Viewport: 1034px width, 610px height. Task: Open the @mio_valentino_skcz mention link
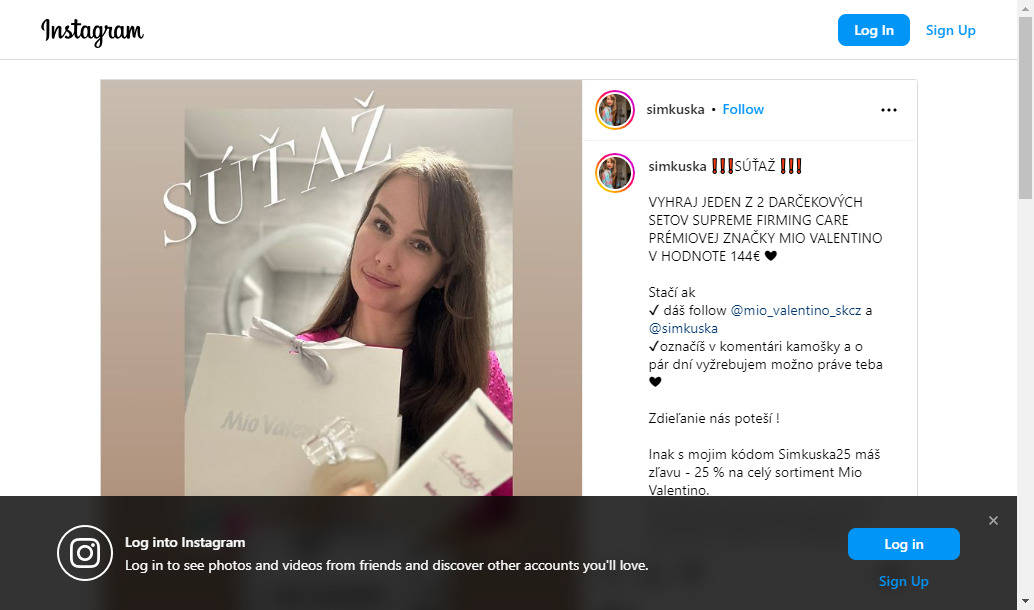coord(796,311)
